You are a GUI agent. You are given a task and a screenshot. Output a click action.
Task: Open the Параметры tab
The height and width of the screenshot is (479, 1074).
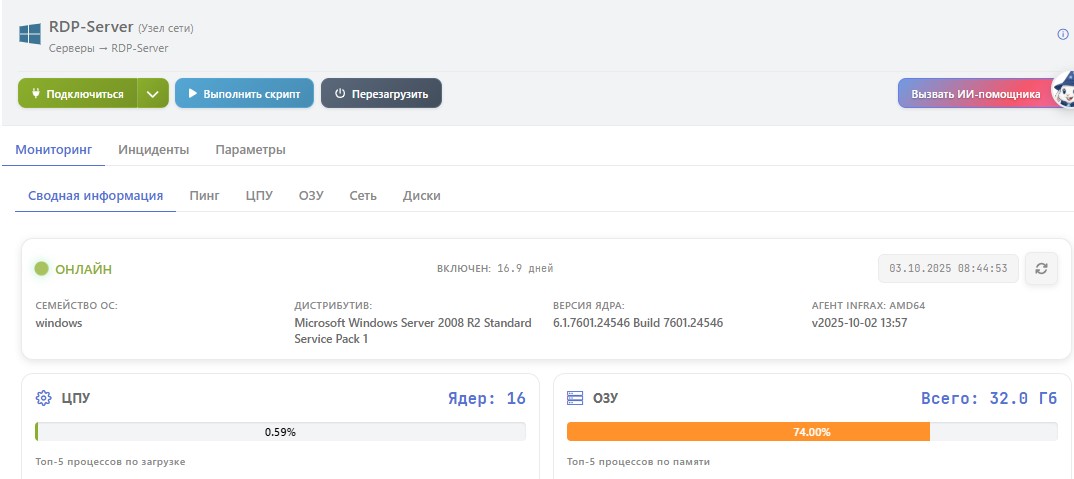click(250, 150)
